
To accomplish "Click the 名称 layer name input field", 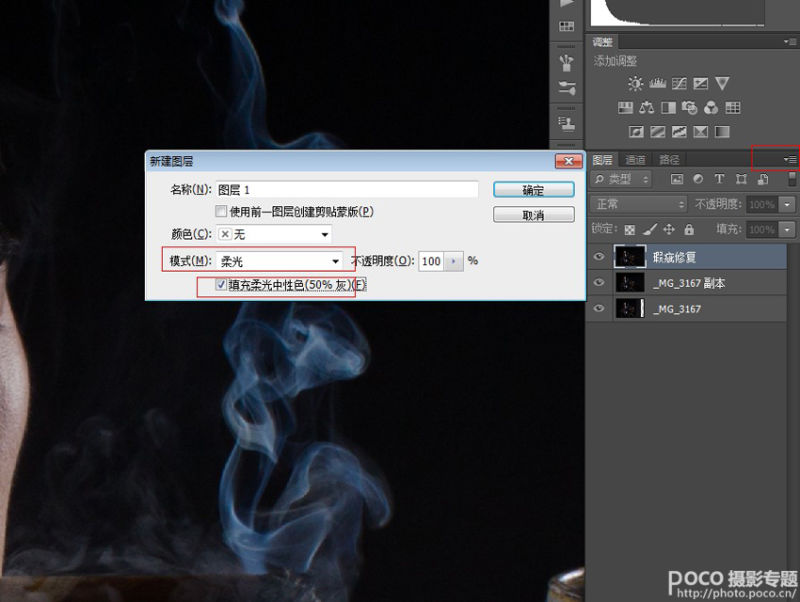I will point(347,189).
